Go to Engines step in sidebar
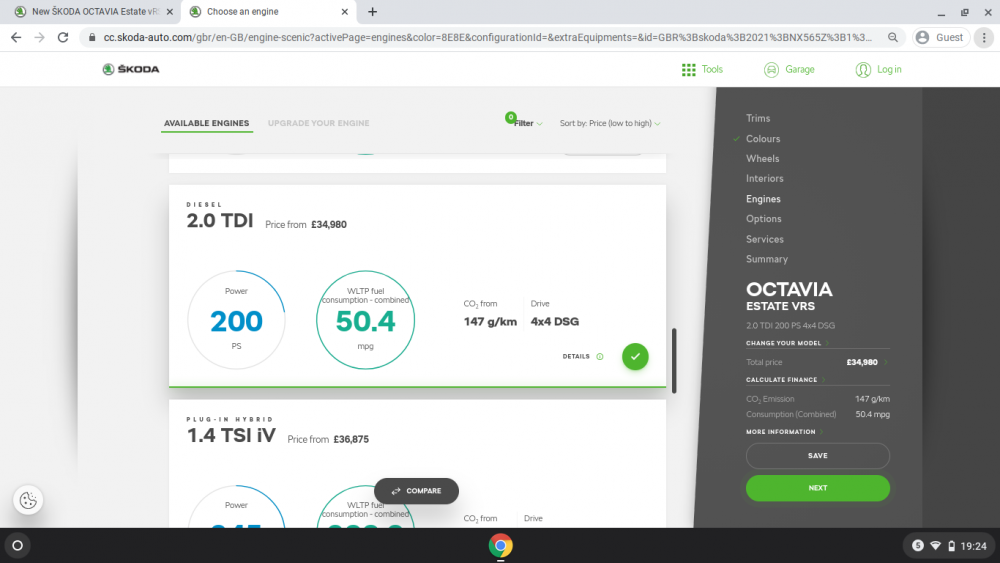1000x563 pixels. 763,199
